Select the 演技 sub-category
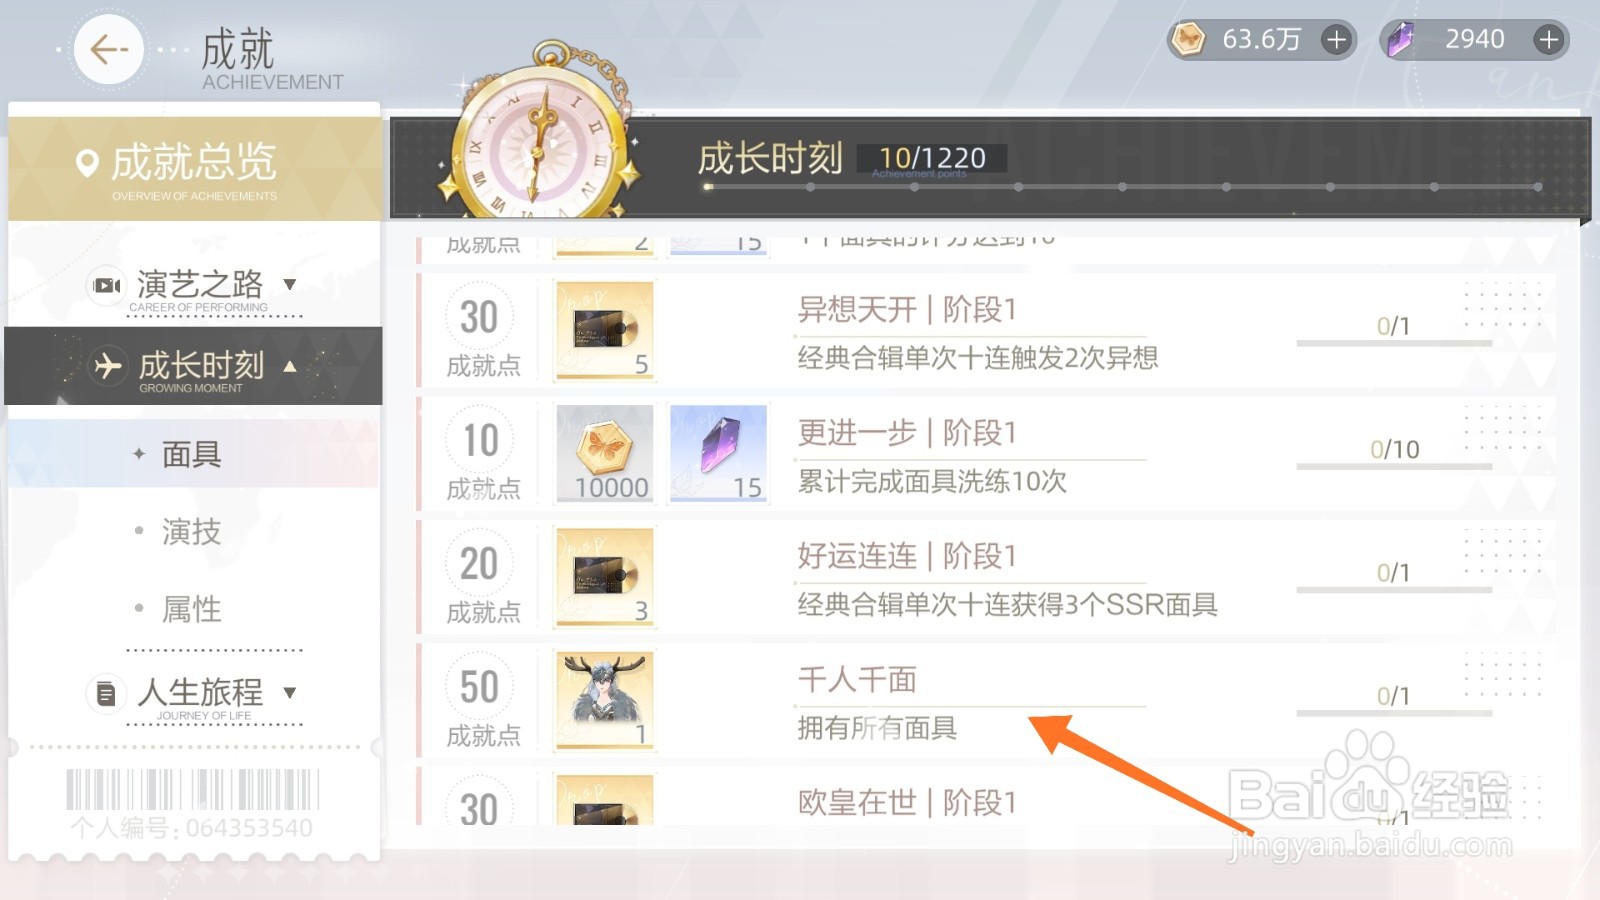This screenshot has width=1600, height=900. (194, 531)
